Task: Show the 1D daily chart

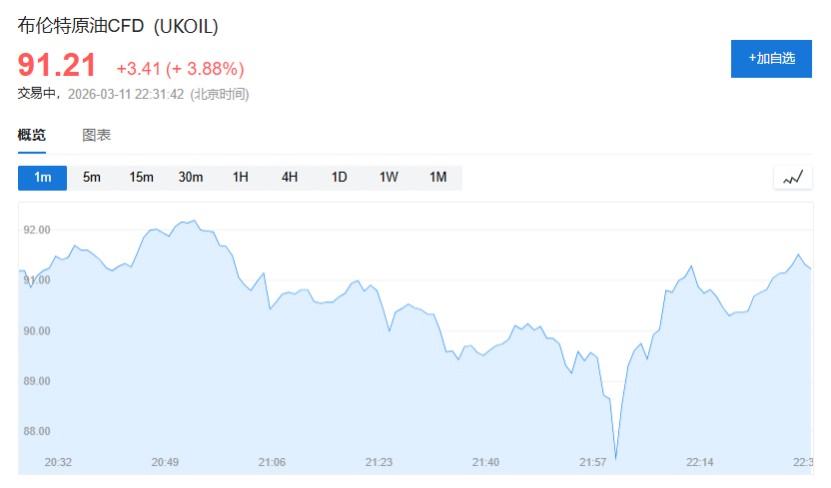Action: coord(339,178)
